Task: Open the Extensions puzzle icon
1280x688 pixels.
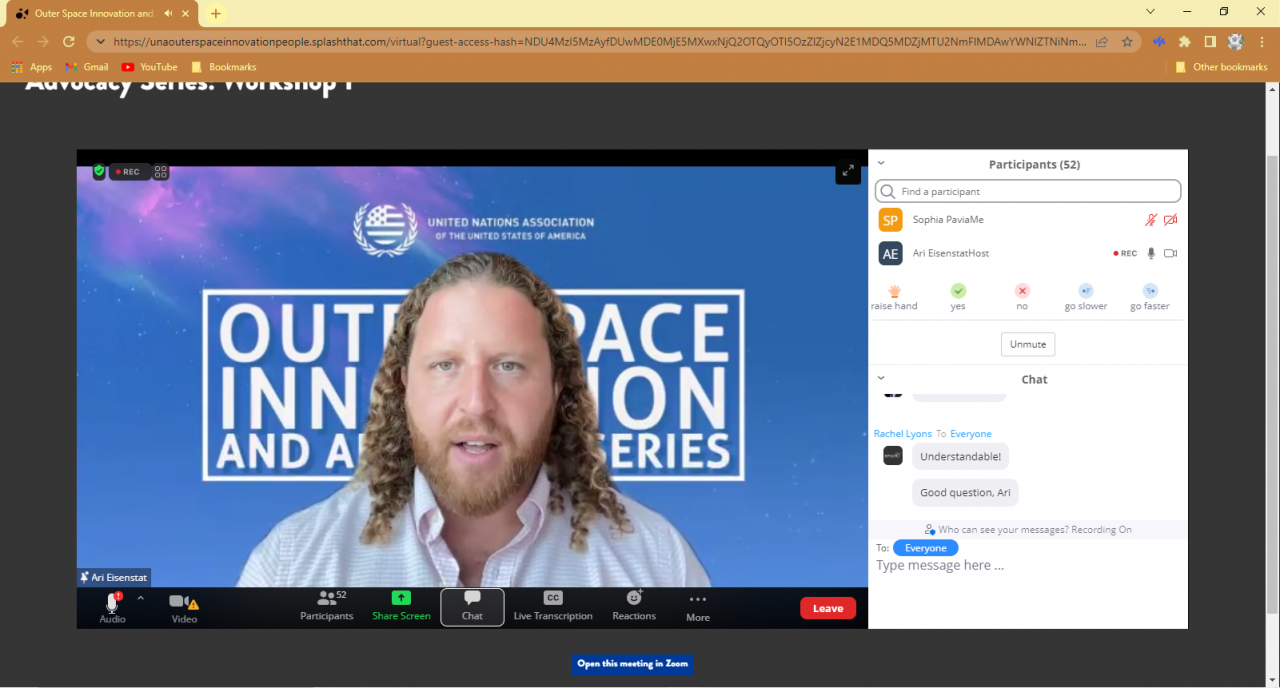Action: 1185,42
